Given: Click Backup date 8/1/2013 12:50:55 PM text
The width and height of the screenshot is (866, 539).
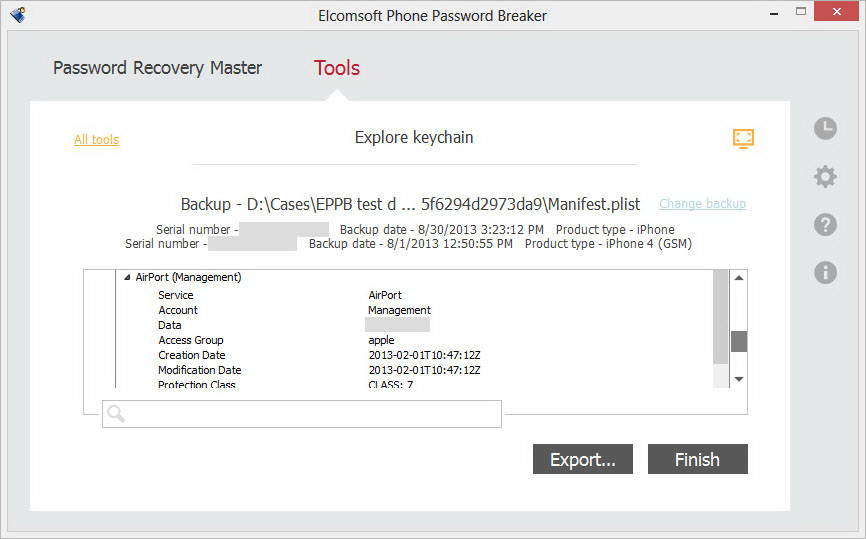Looking at the screenshot, I should click(x=411, y=244).
